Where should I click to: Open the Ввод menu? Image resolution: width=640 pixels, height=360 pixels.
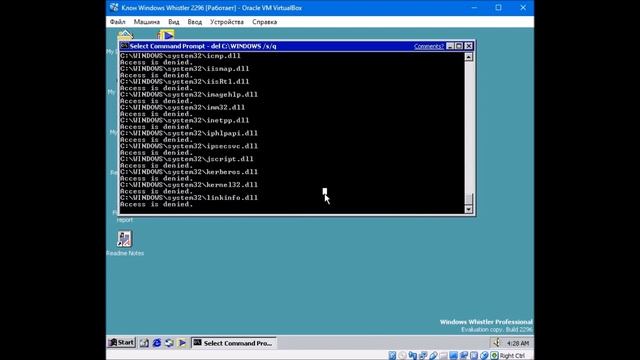pyautogui.click(x=195, y=22)
